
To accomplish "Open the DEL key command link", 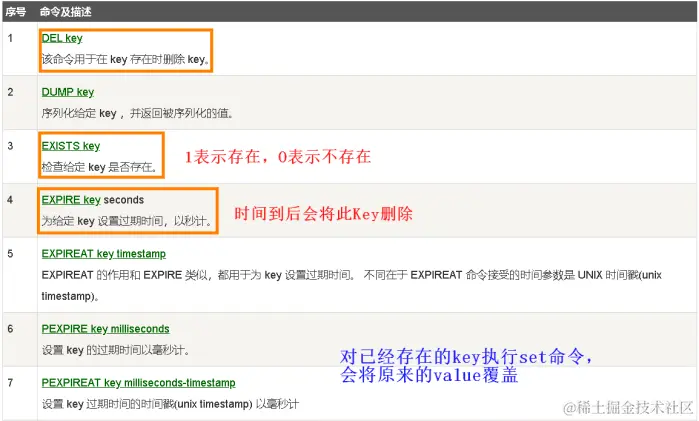I will click(62, 38).
